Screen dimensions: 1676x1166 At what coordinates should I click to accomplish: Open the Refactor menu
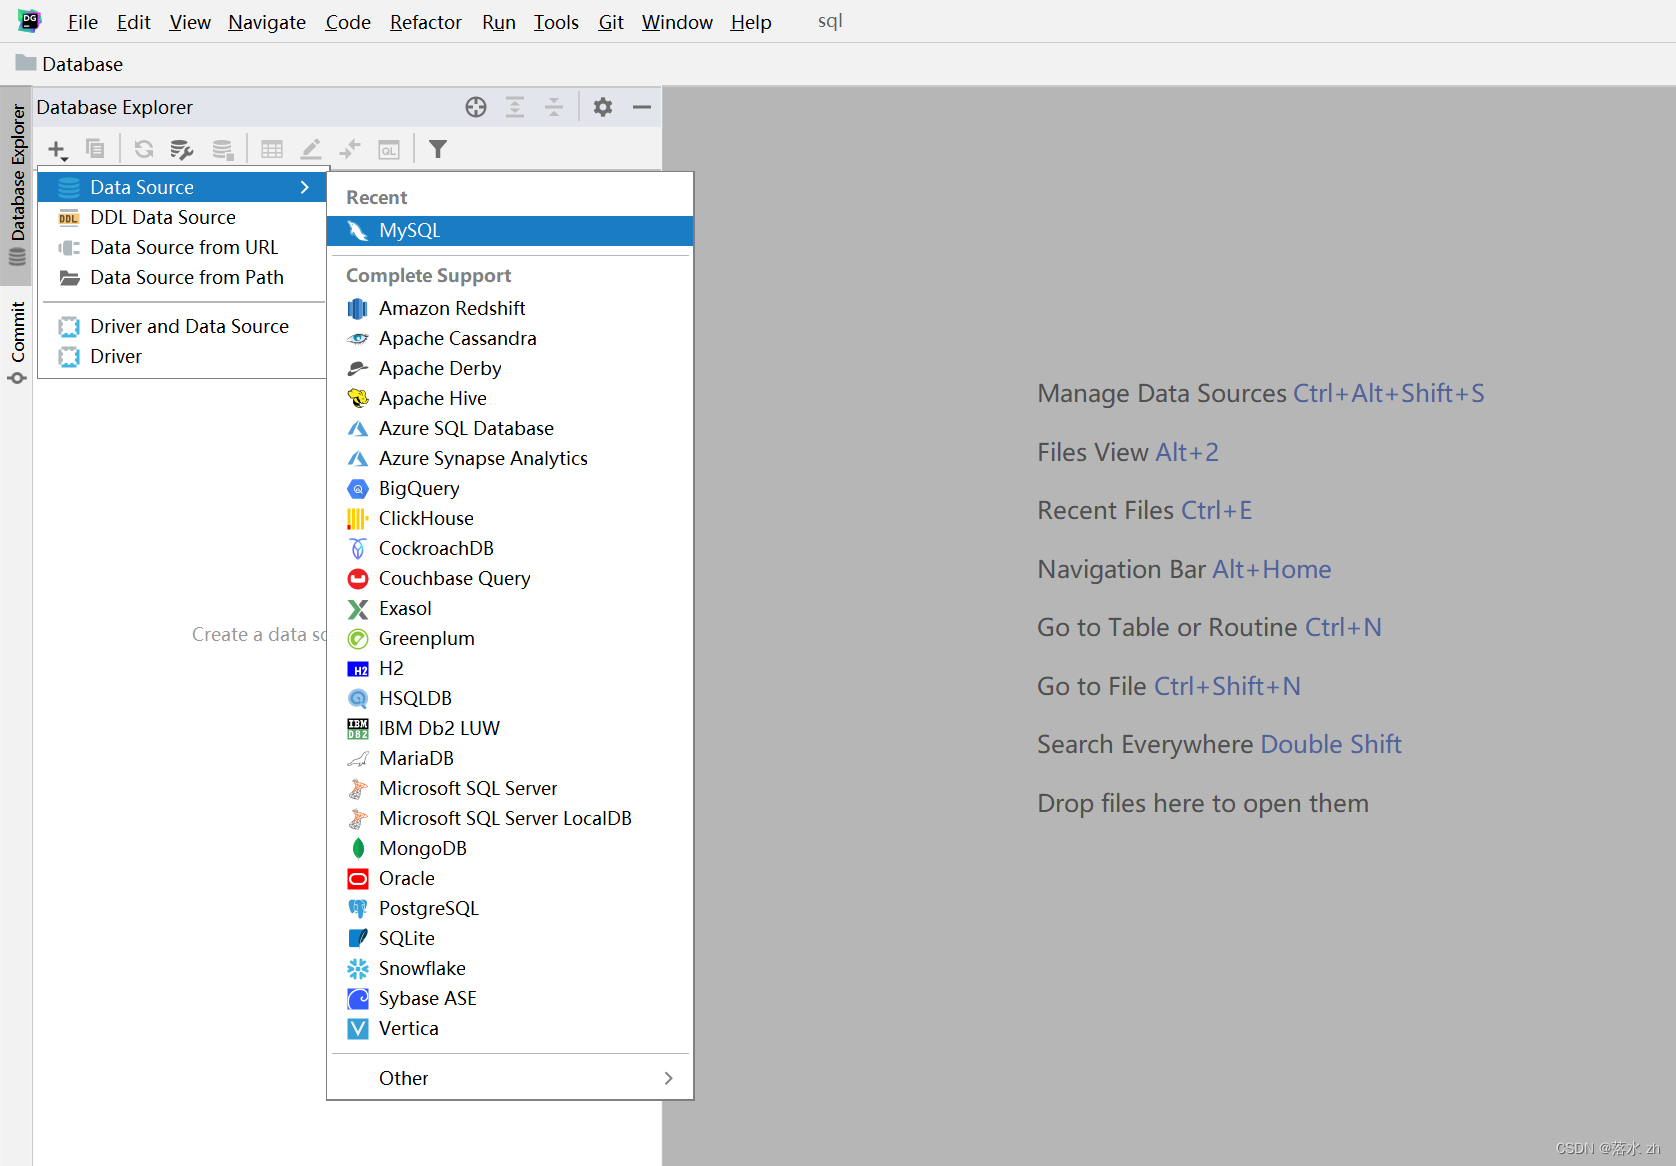(426, 22)
